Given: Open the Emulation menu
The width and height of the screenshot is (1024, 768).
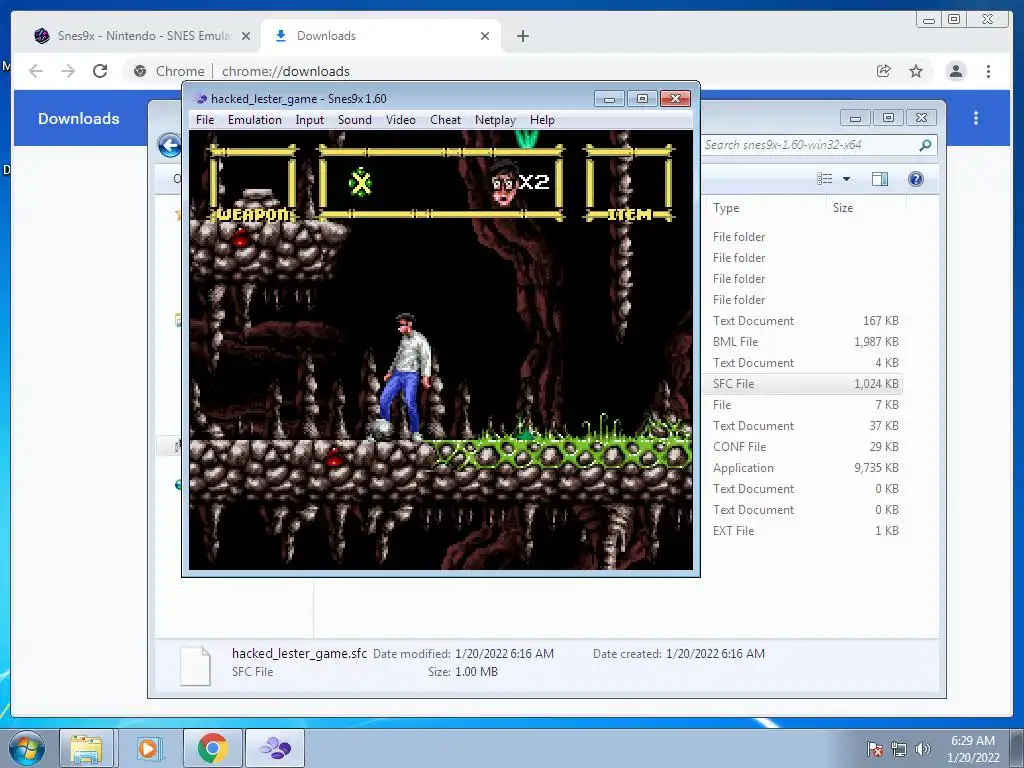Looking at the screenshot, I should tap(255, 120).
